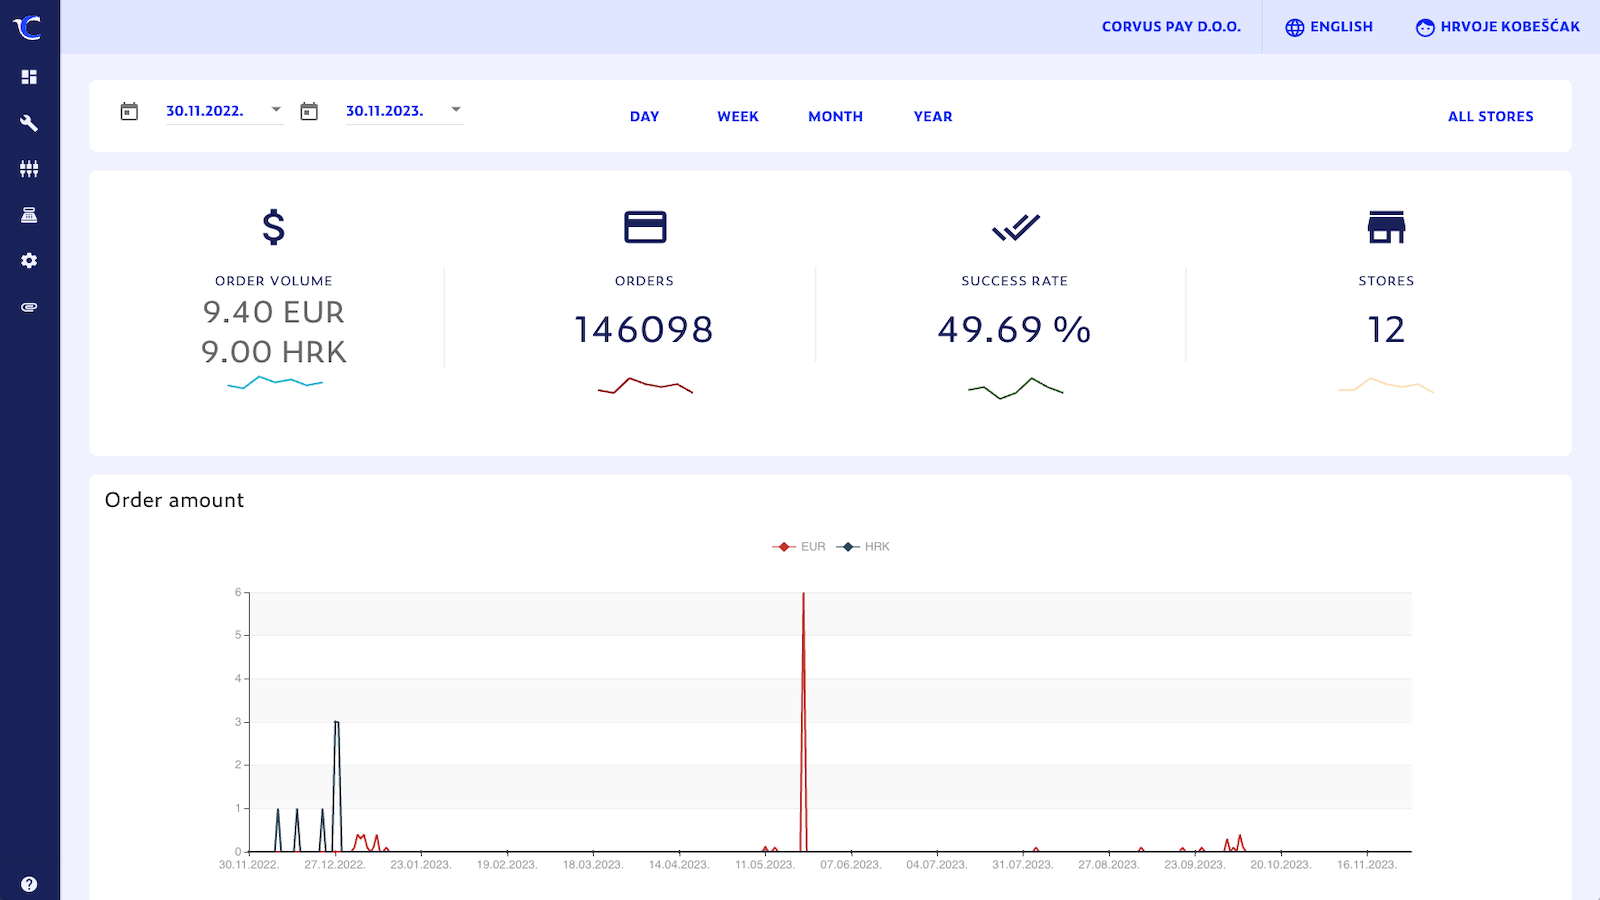Click the user avatar face icon
This screenshot has width=1600, height=900.
click(x=1425, y=28)
